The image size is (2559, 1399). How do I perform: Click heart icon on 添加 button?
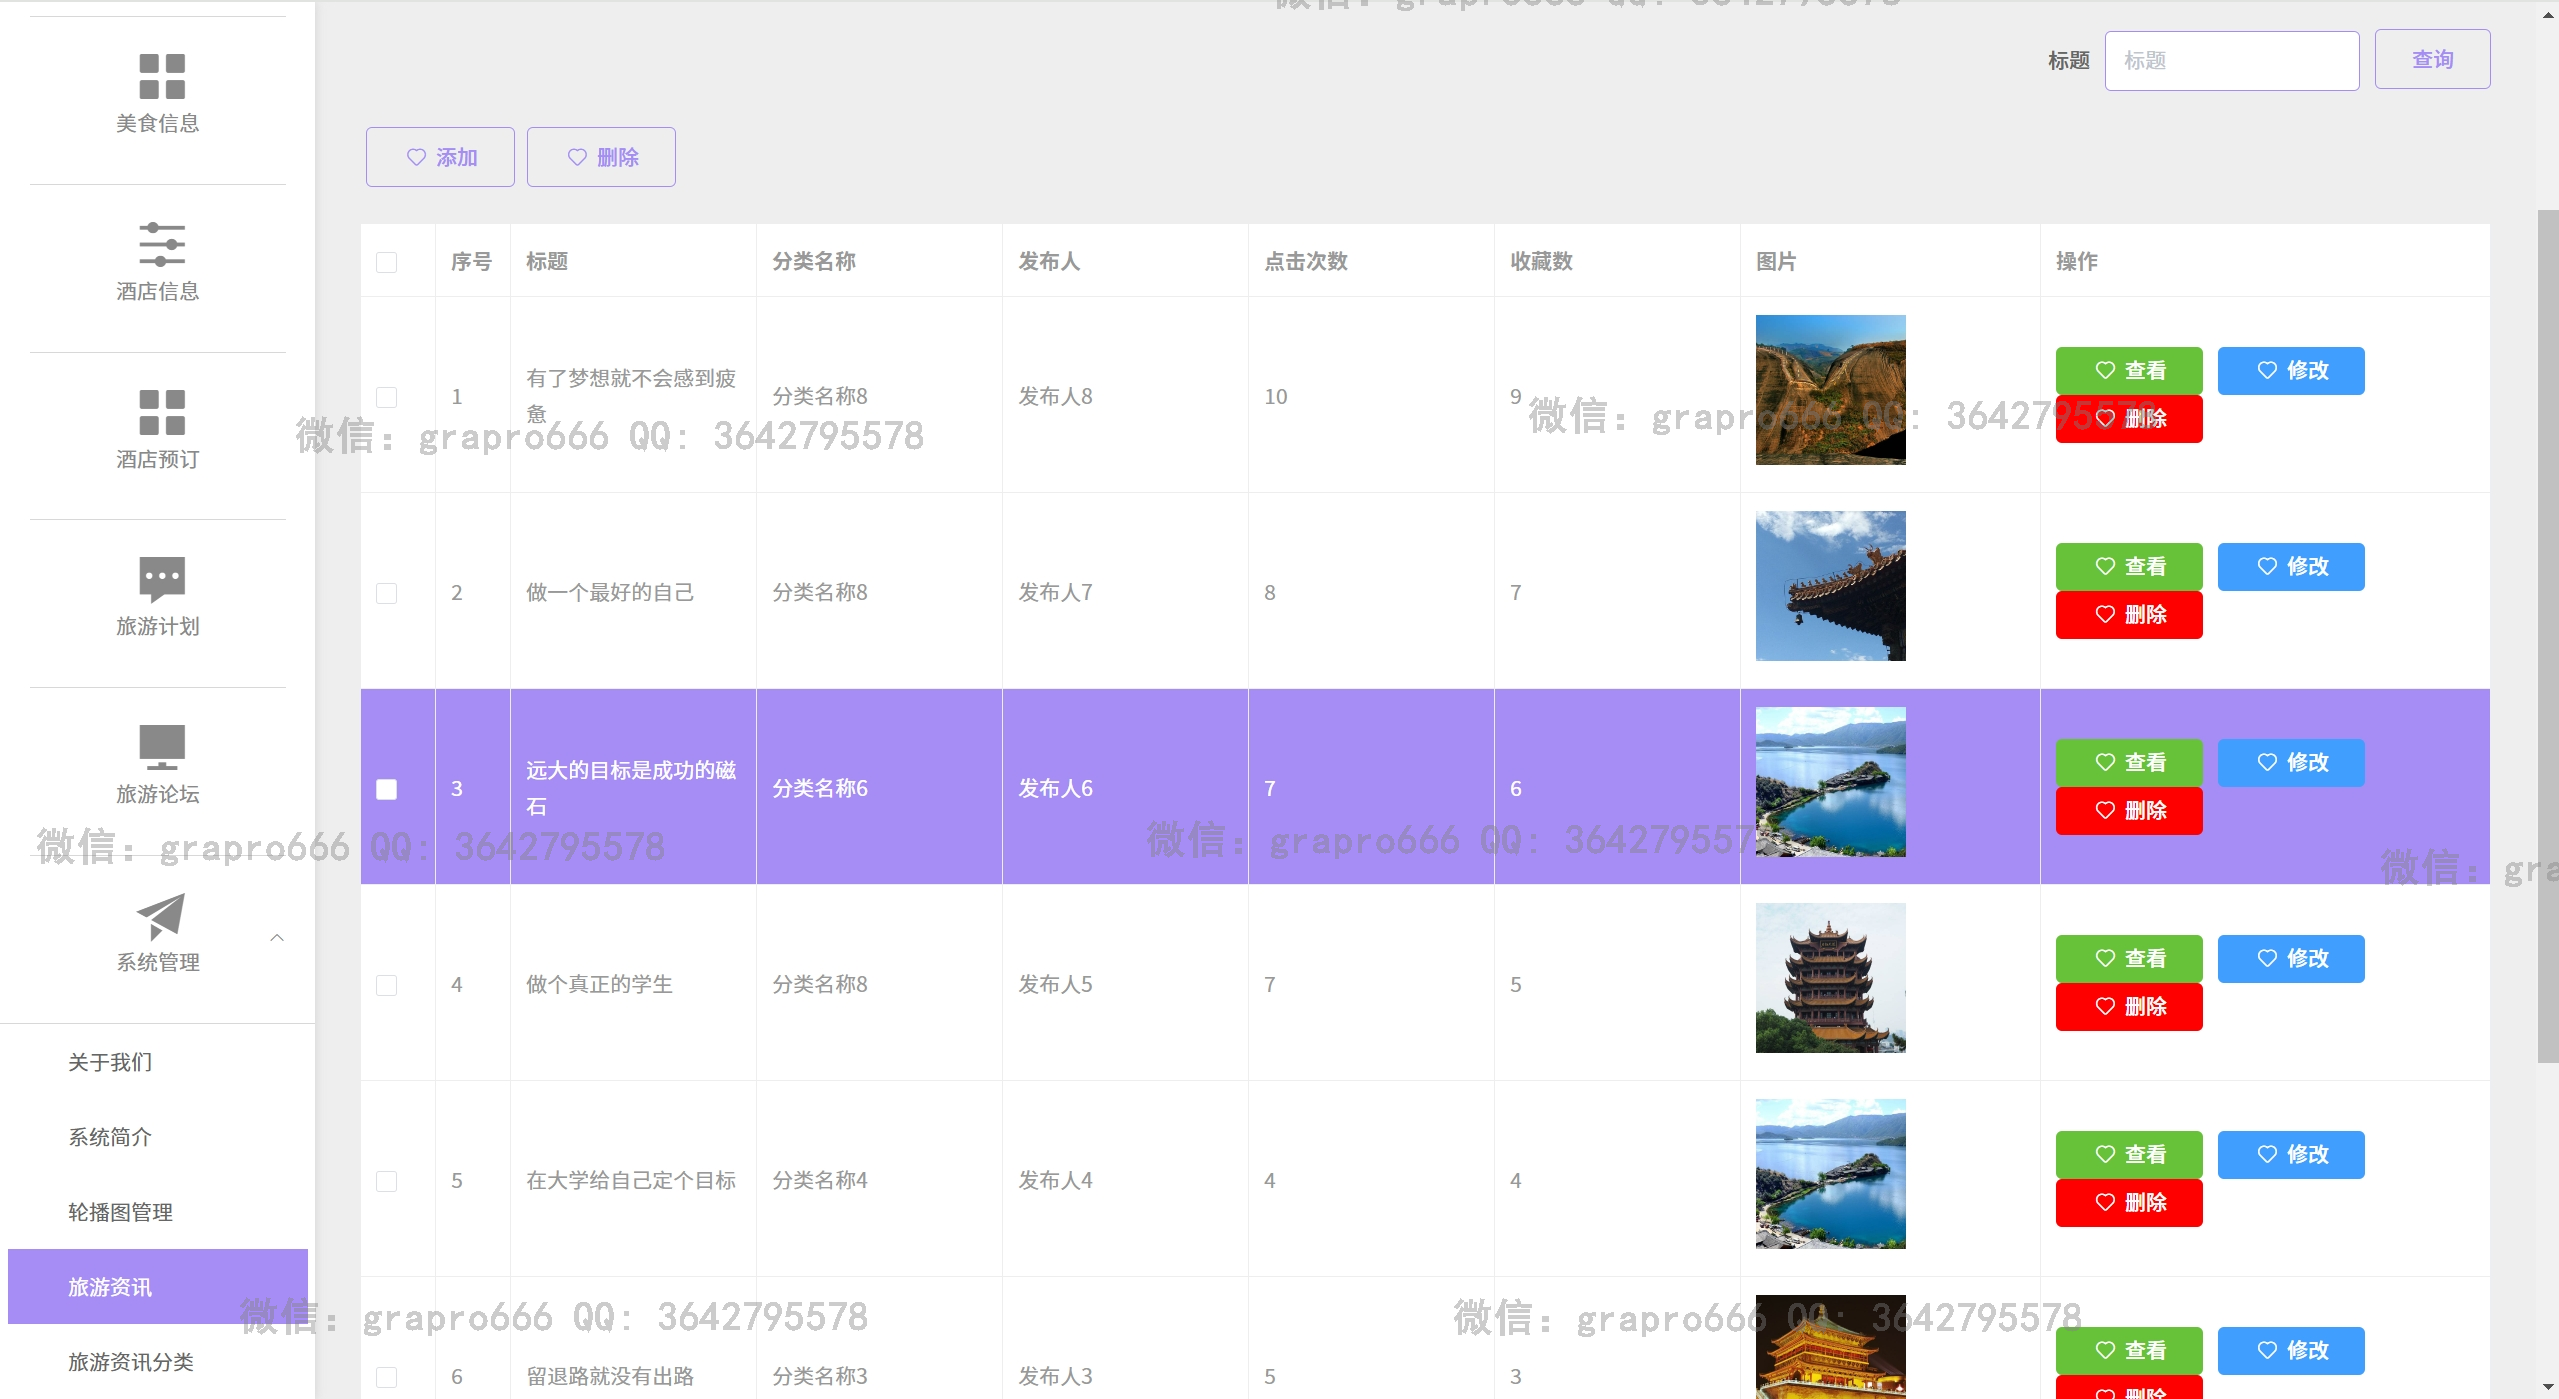click(416, 157)
